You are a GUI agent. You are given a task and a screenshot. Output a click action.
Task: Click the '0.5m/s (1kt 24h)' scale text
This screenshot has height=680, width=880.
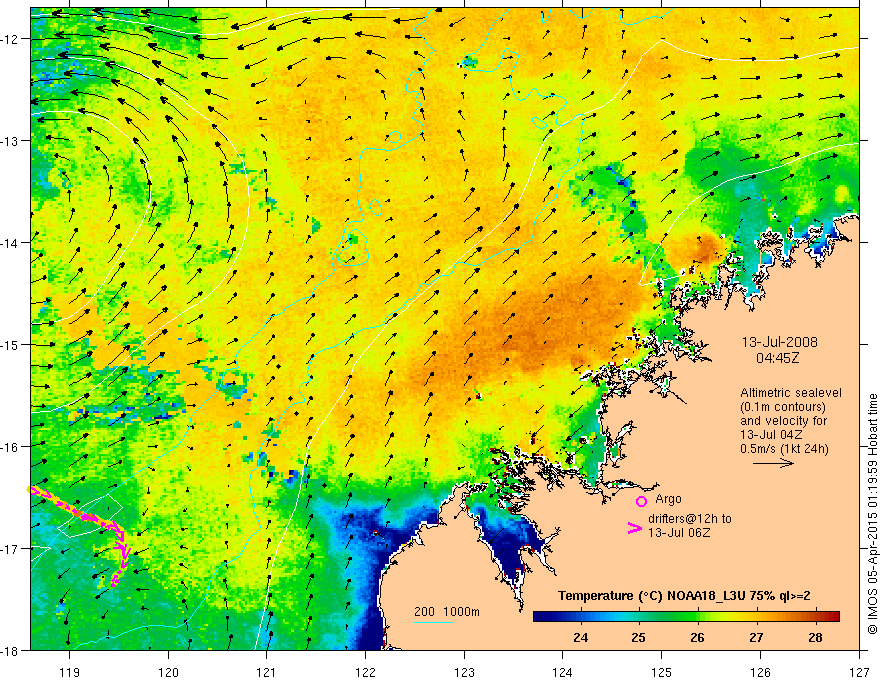pos(784,449)
